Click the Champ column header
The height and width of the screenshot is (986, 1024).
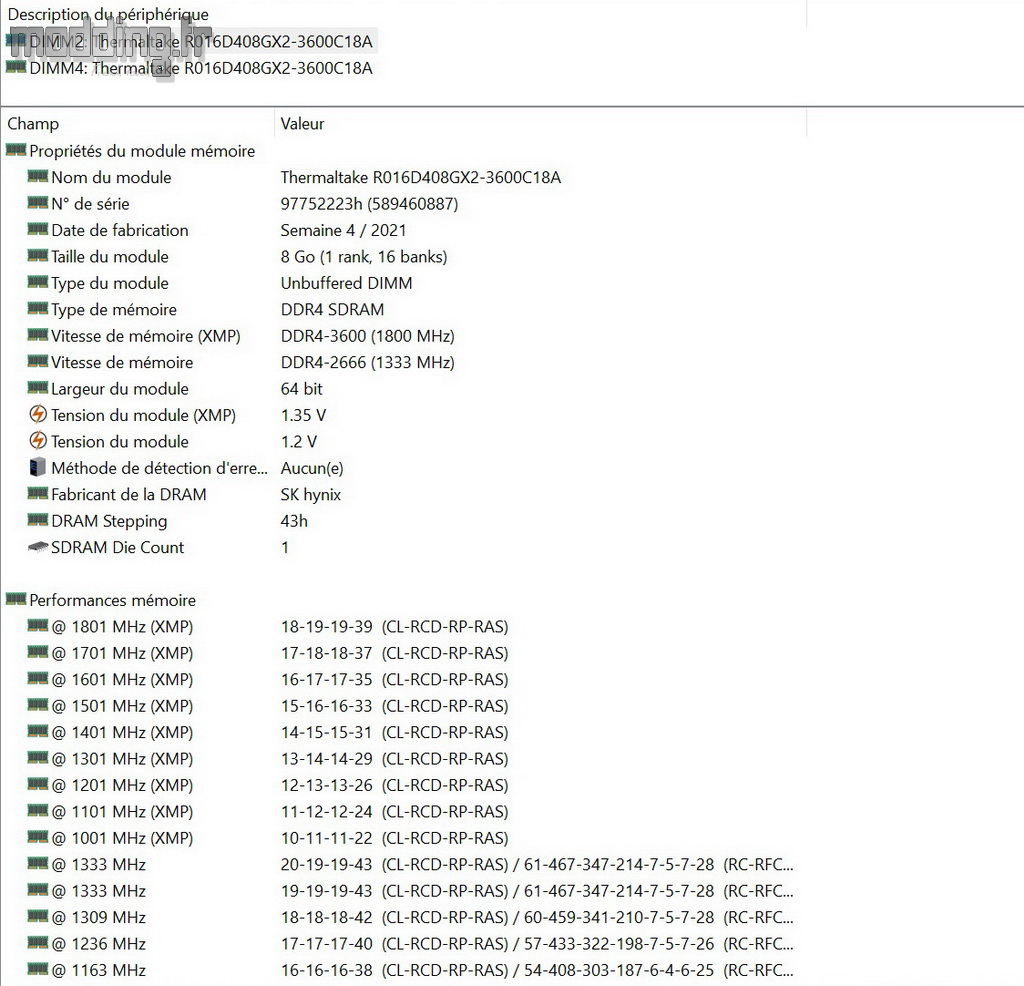coord(33,123)
